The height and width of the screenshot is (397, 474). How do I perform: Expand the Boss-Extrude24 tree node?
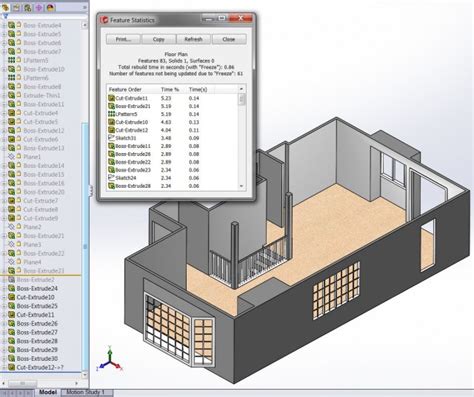tap(4, 288)
